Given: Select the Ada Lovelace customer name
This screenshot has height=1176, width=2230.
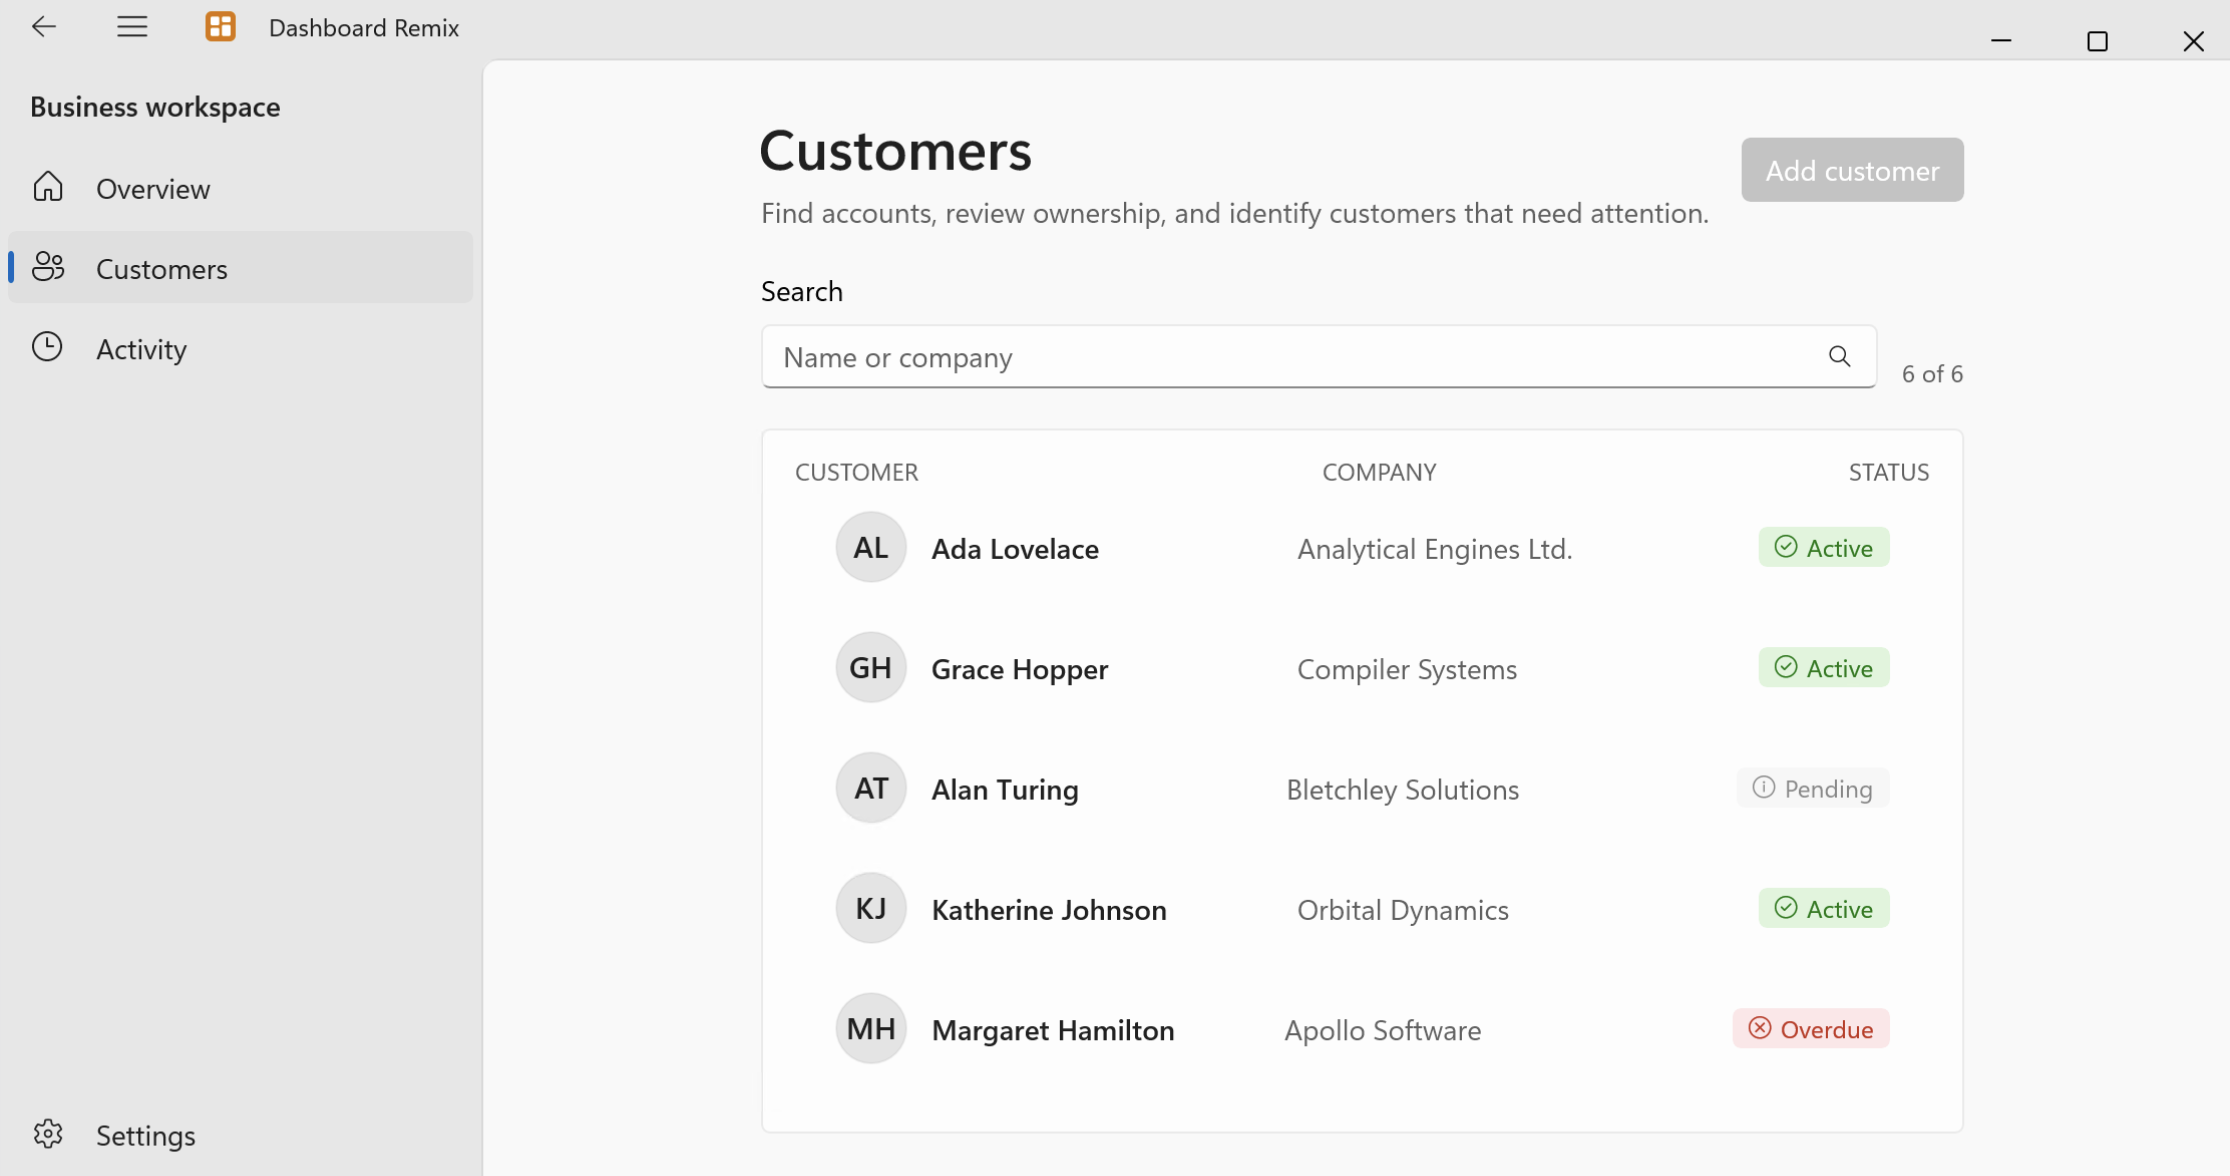Looking at the screenshot, I should pyautogui.click(x=1015, y=548).
